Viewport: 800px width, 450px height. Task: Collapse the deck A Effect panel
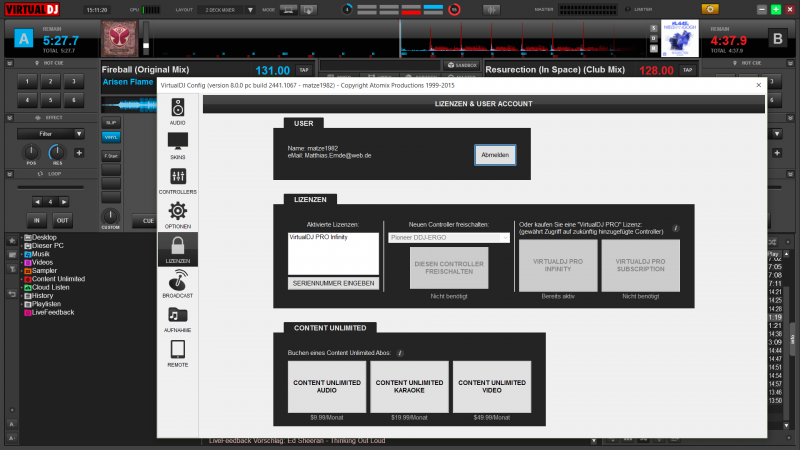pyautogui.click(x=10, y=118)
